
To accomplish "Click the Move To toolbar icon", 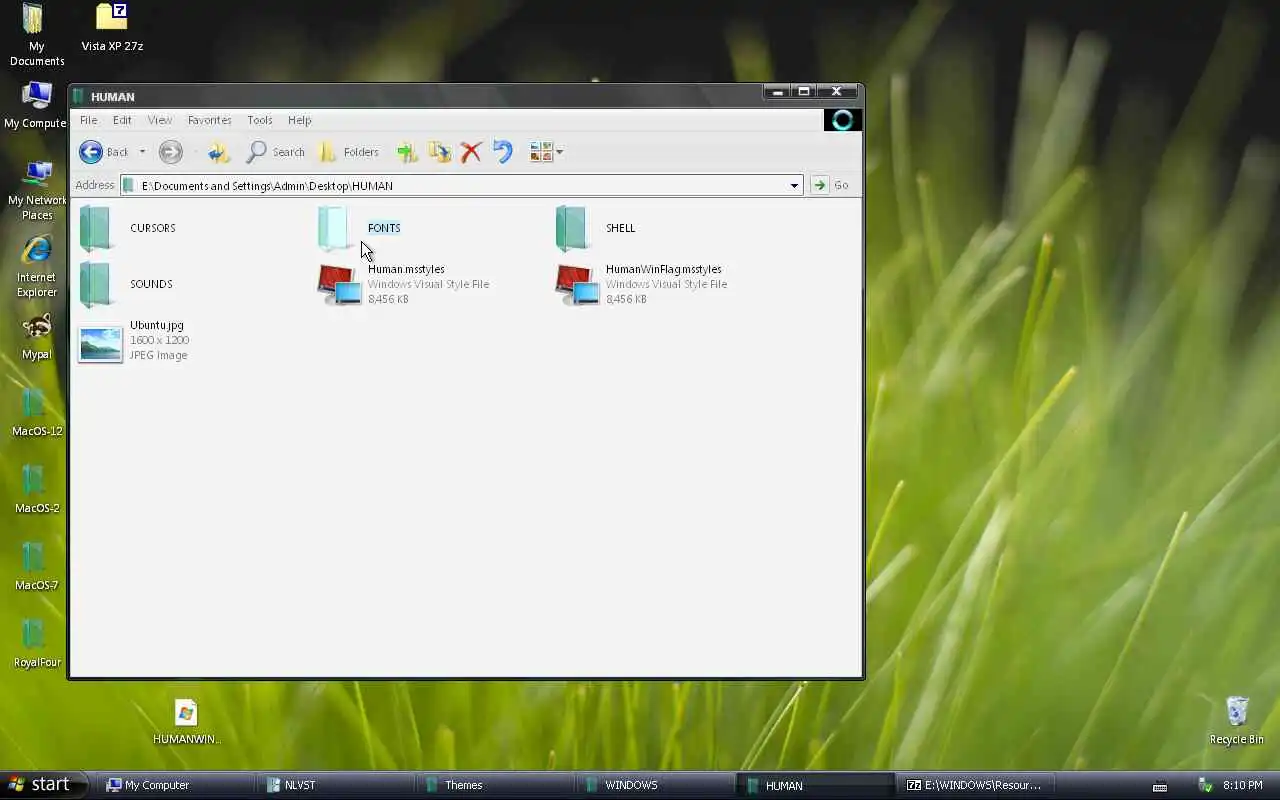I will (407, 152).
